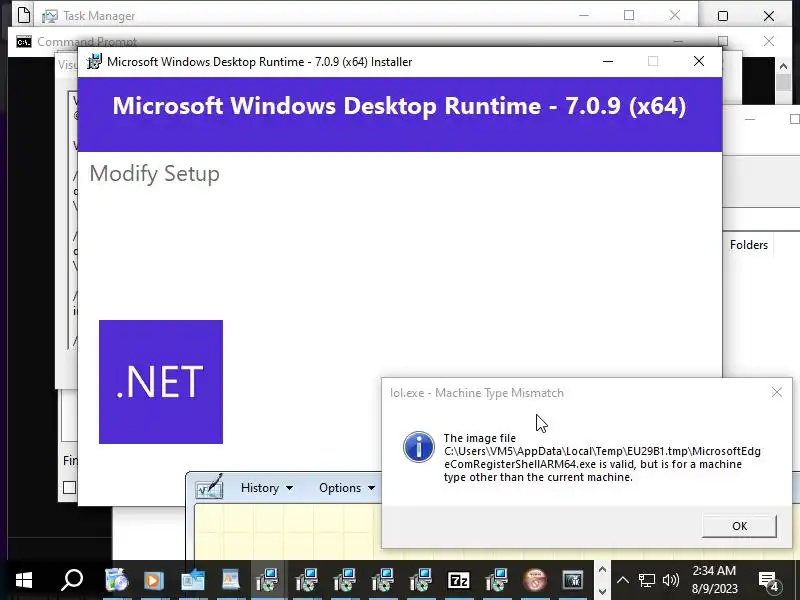Click the 'Modify Setup' heading

tap(155, 174)
